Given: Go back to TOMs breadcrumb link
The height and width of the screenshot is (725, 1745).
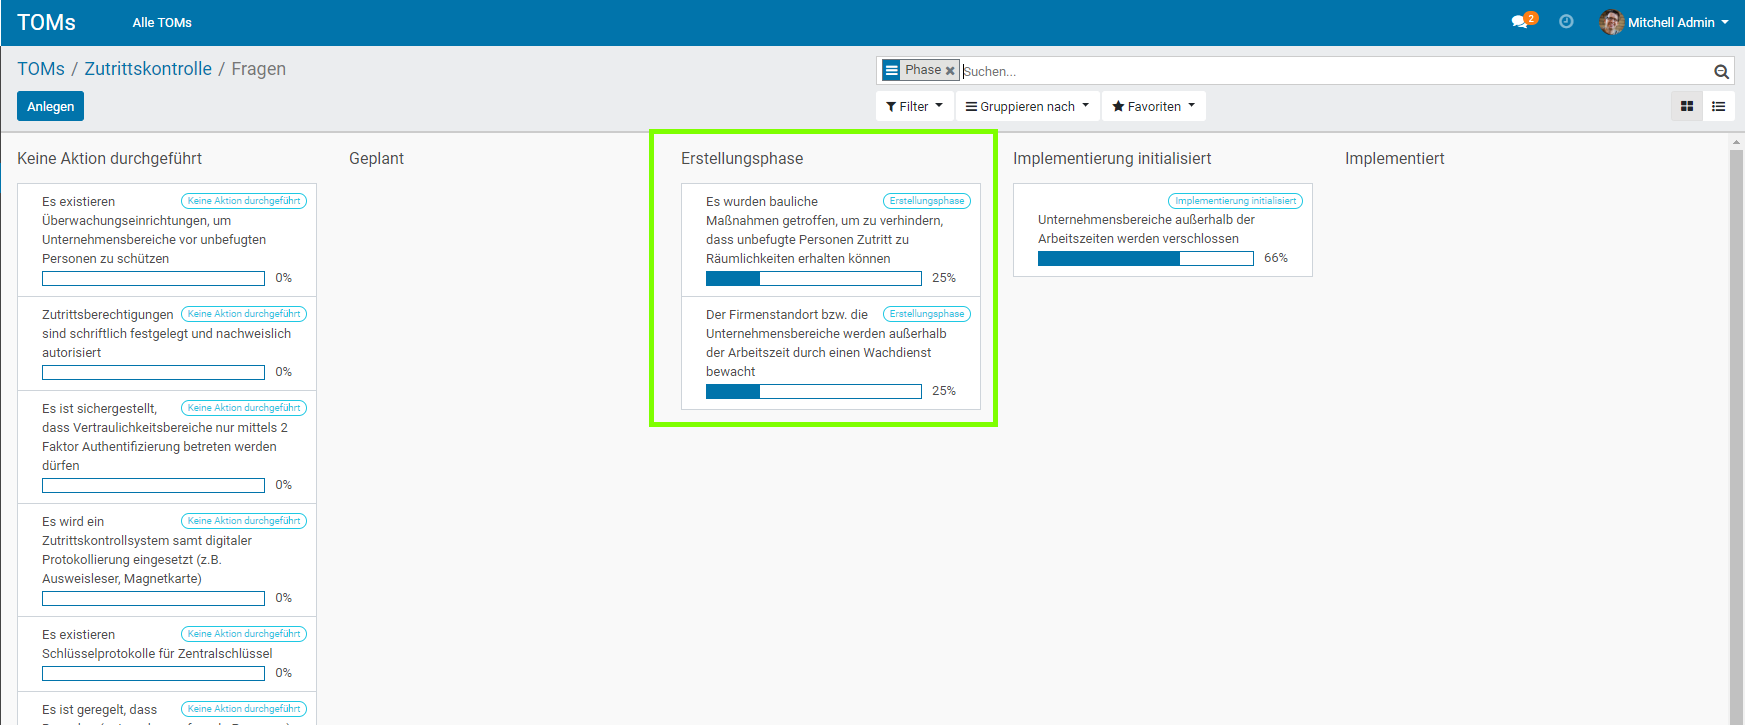Looking at the screenshot, I should [41, 69].
